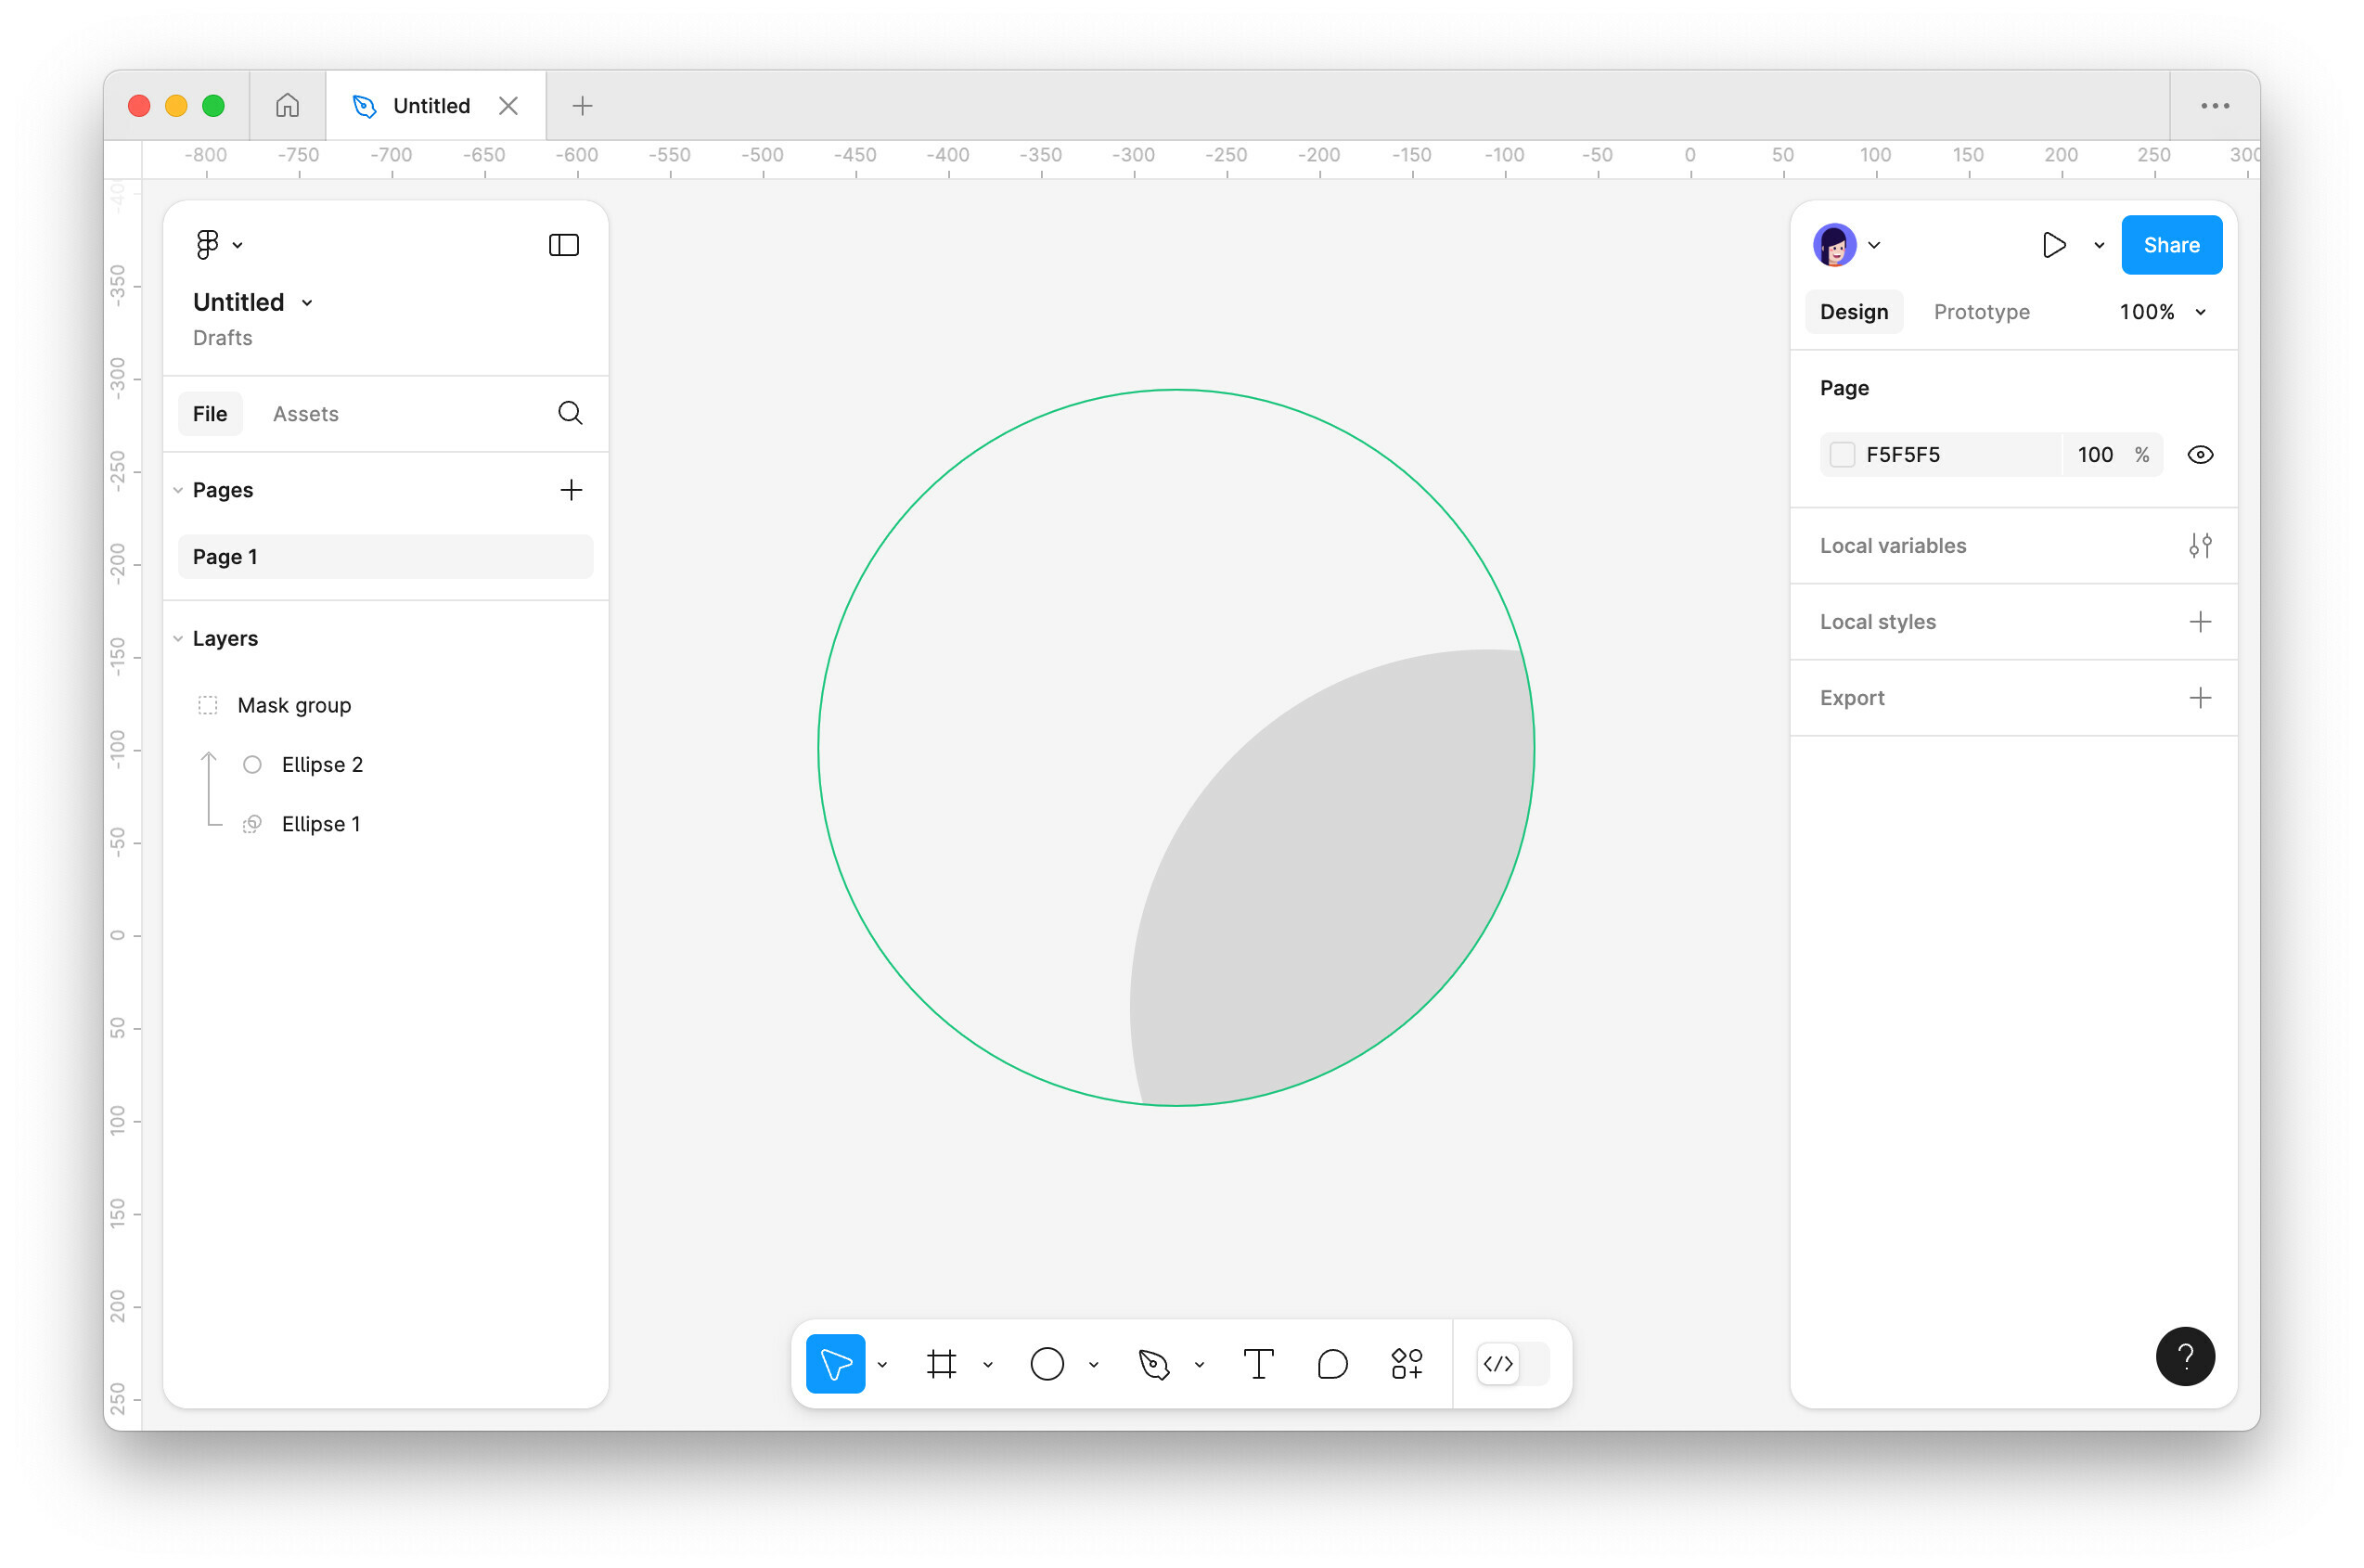This screenshot has height=1568, width=2364.
Task: Collapse the Layers section chevron
Action: point(178,638)
